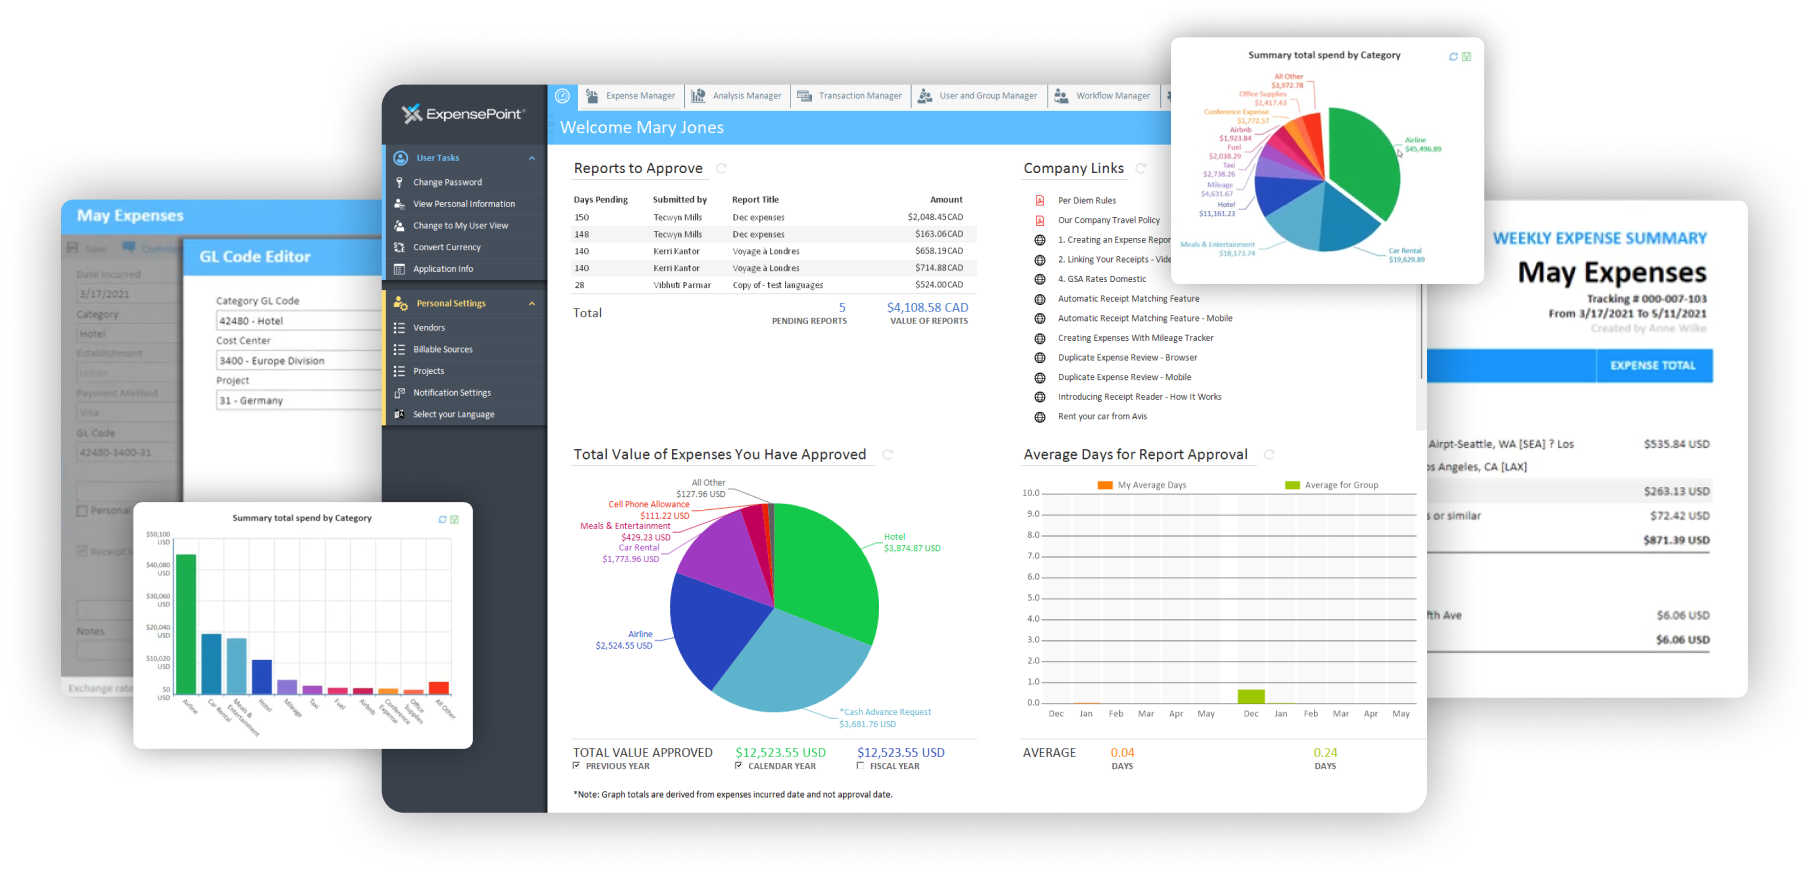The image size is (1815, 874).
Task: Click the Notification Settings sidebar icon
Action: [400, 393]
